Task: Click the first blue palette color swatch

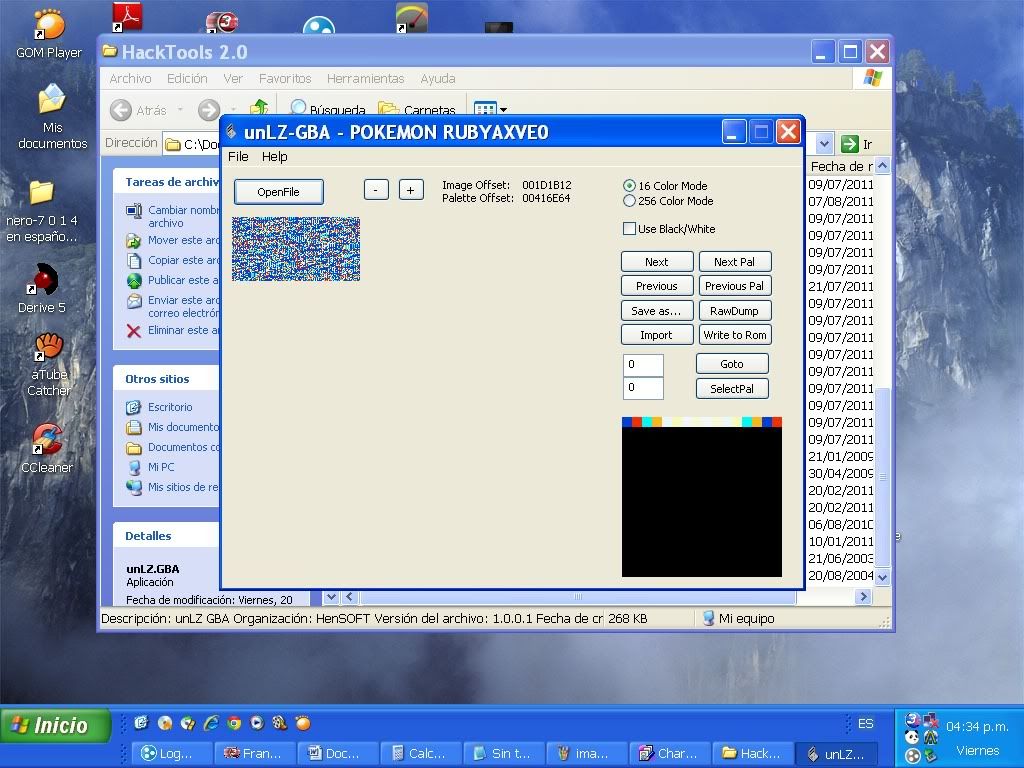Action: [627, 422]
